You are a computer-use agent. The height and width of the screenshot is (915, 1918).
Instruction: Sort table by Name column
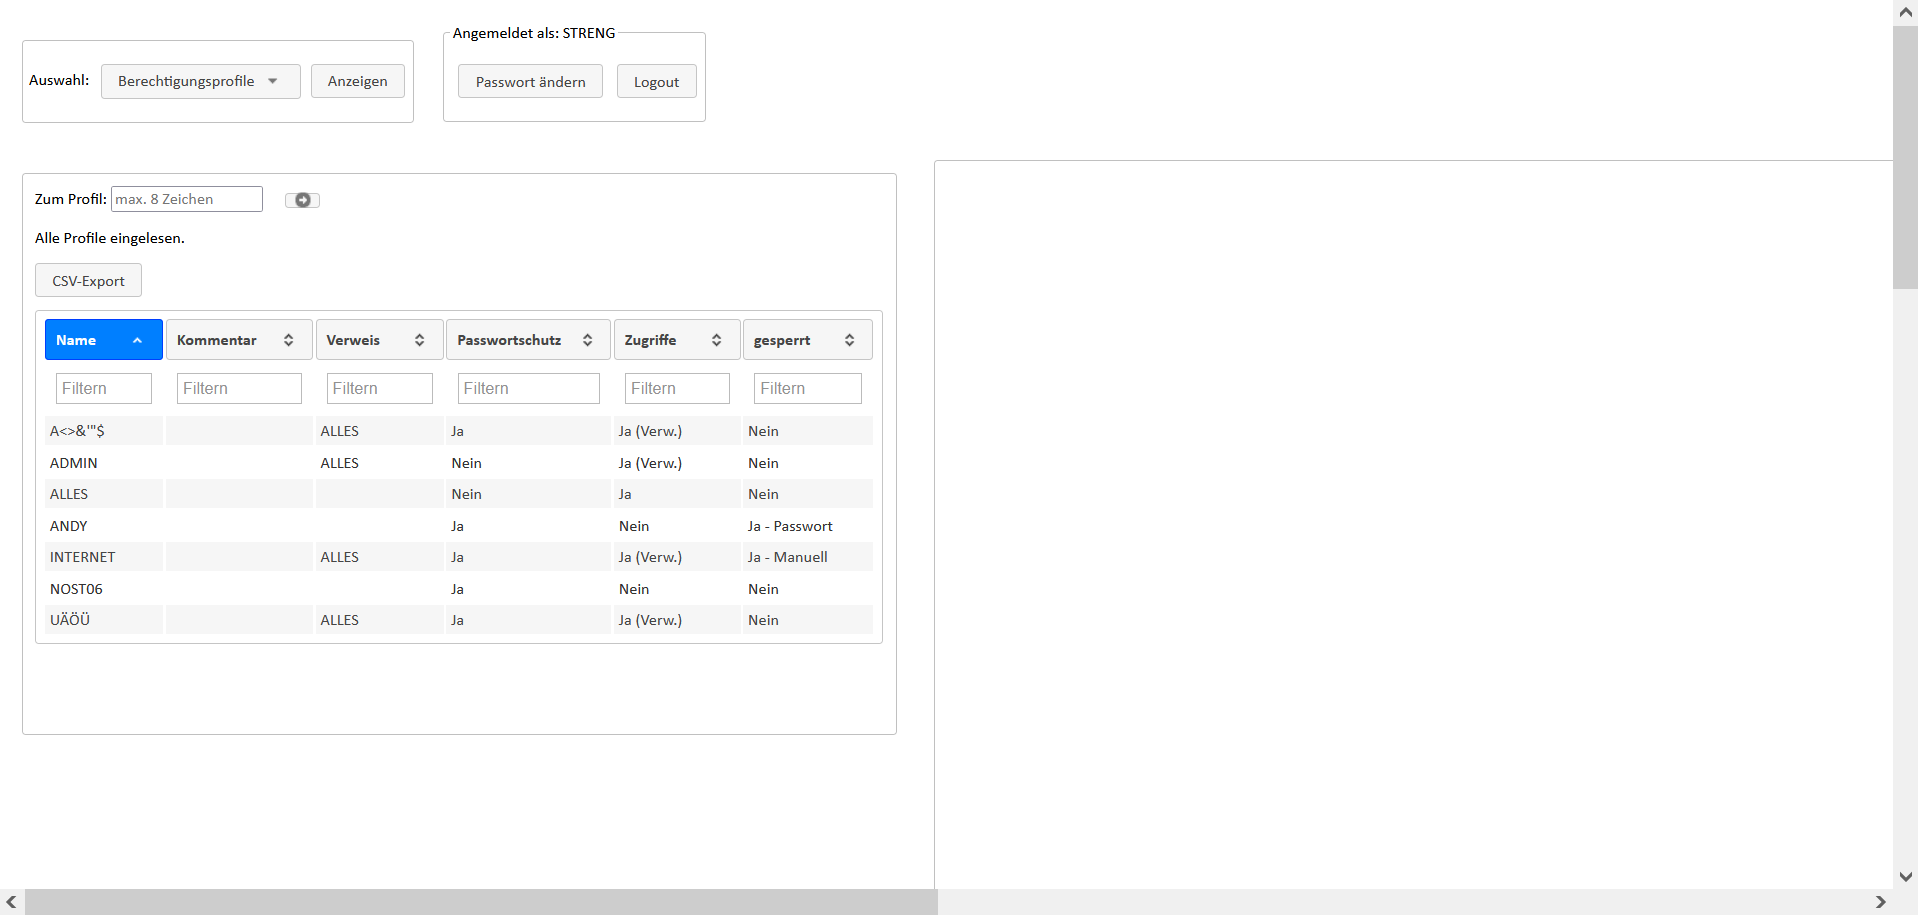[103, 340]
